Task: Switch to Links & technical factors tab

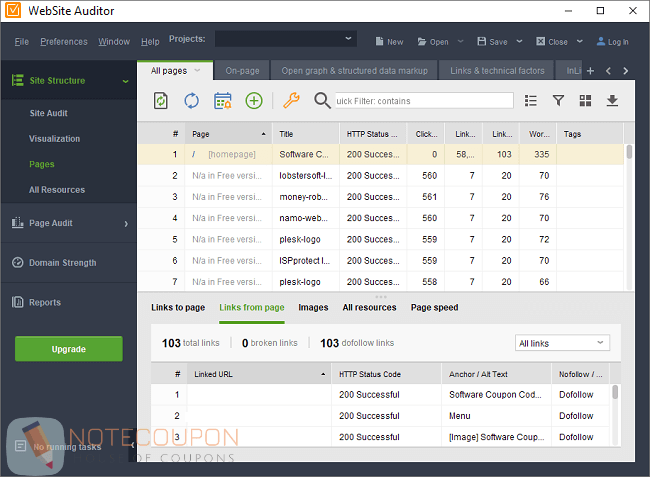Action: [497, 71]
